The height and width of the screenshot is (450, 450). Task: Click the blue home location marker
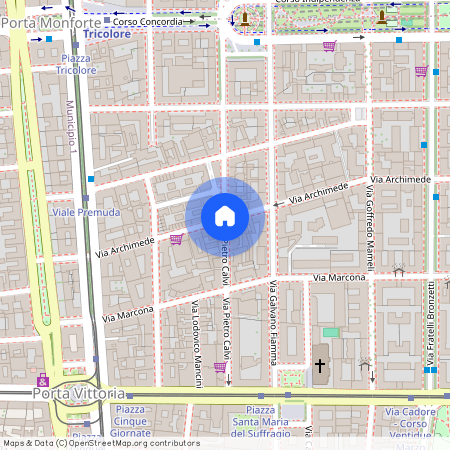225,217
